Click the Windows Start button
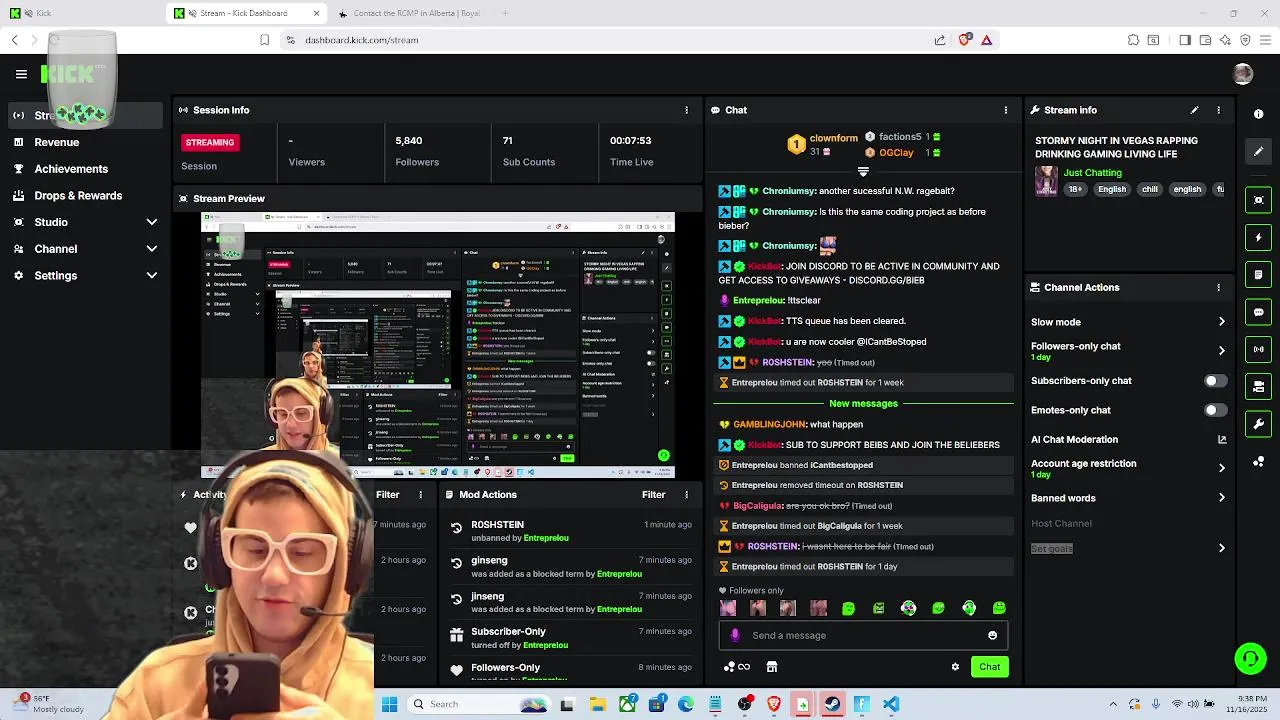The height and width of the screenshot is (720, 1280). [389, 704]
